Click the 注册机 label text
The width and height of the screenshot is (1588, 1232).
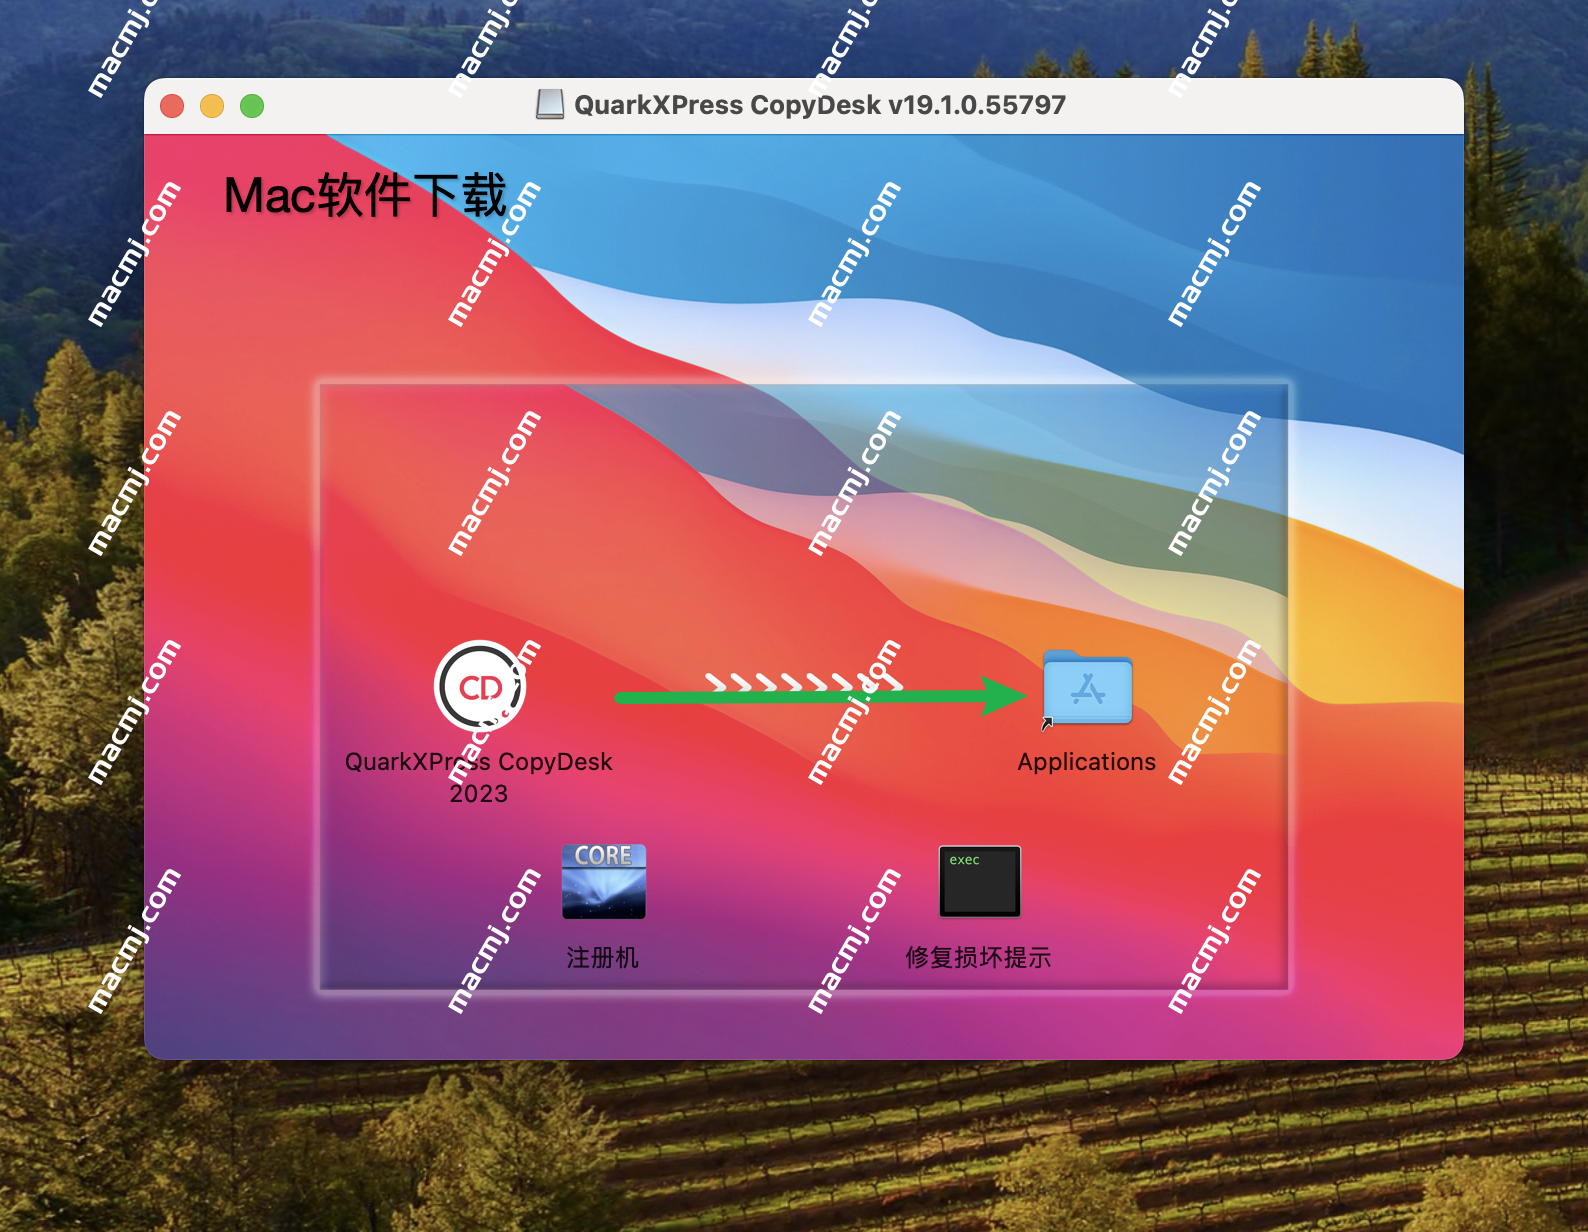point(603,958)
